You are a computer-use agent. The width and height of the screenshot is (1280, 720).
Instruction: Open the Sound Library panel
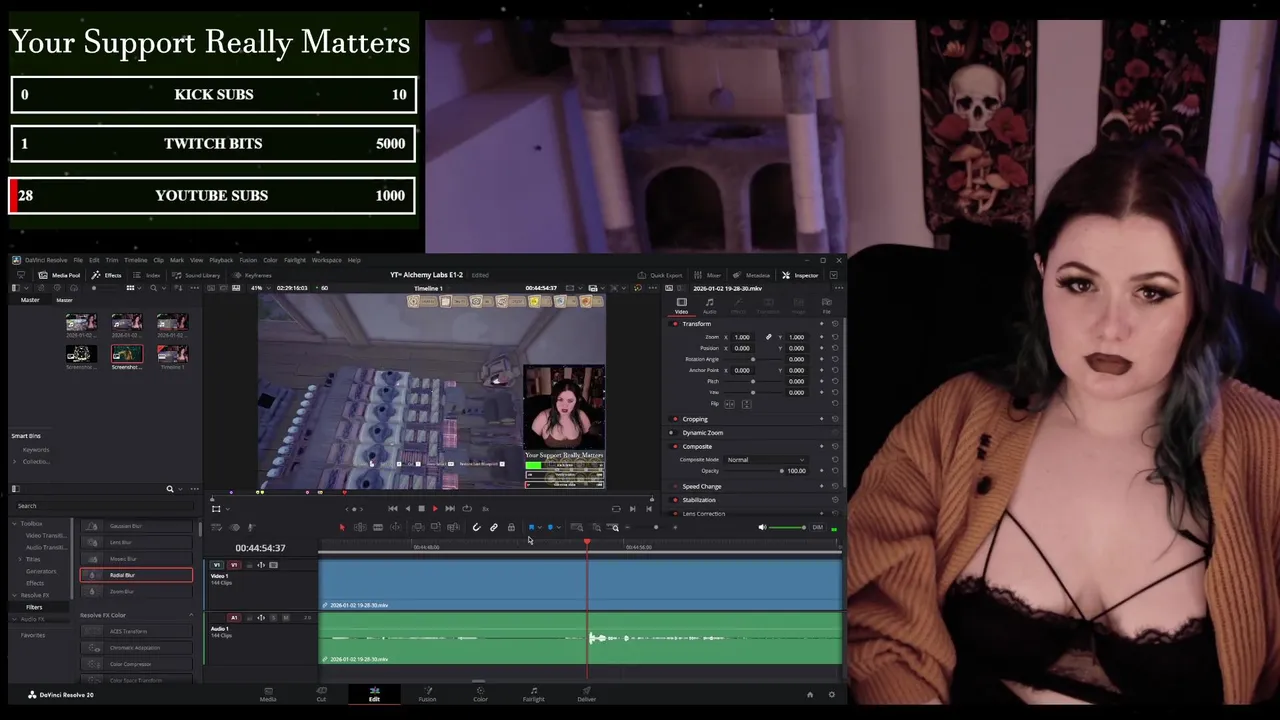[197, 275]
